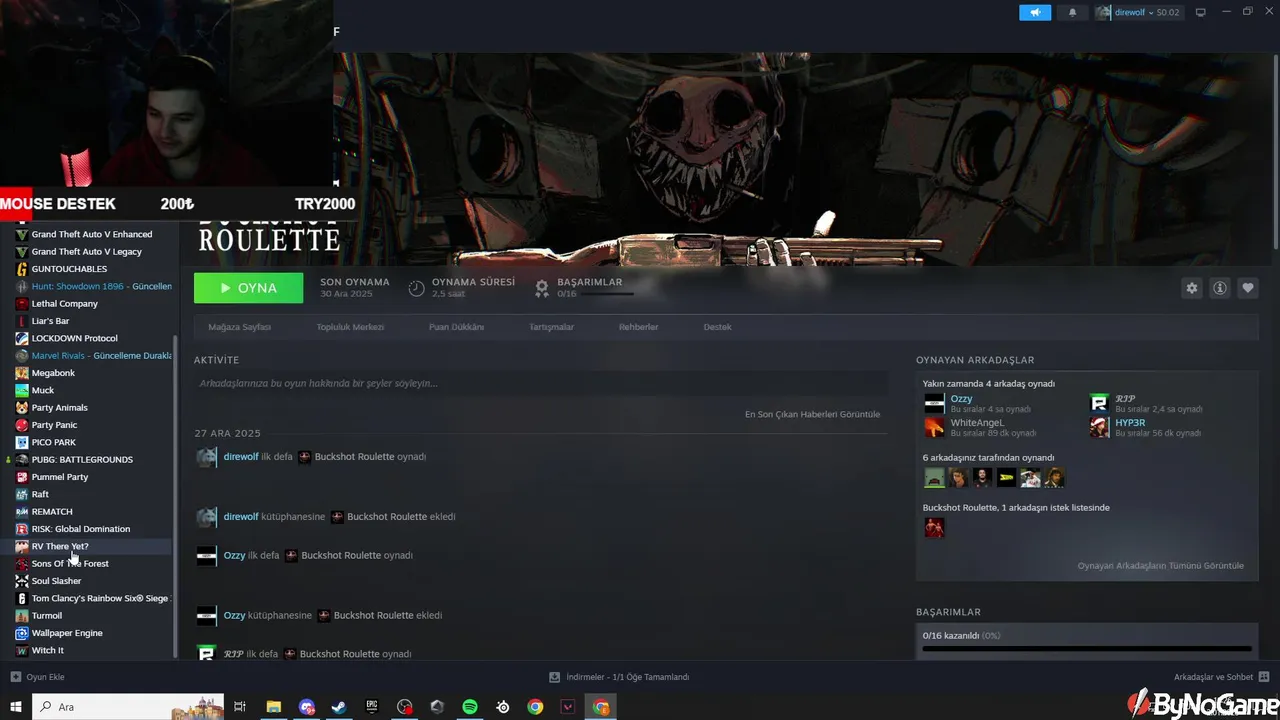Click the Party Animals game icon

pos(22,408)
